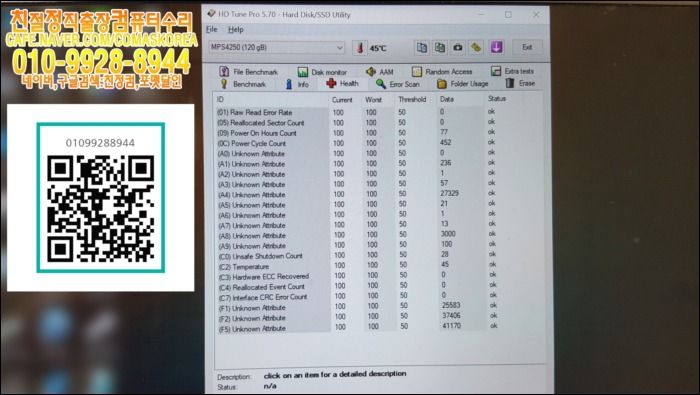The height and width of the screenshot is (395, 700).
Task: Select the (F1) Unknown Attribute row
Action: [x=357, y=307]
